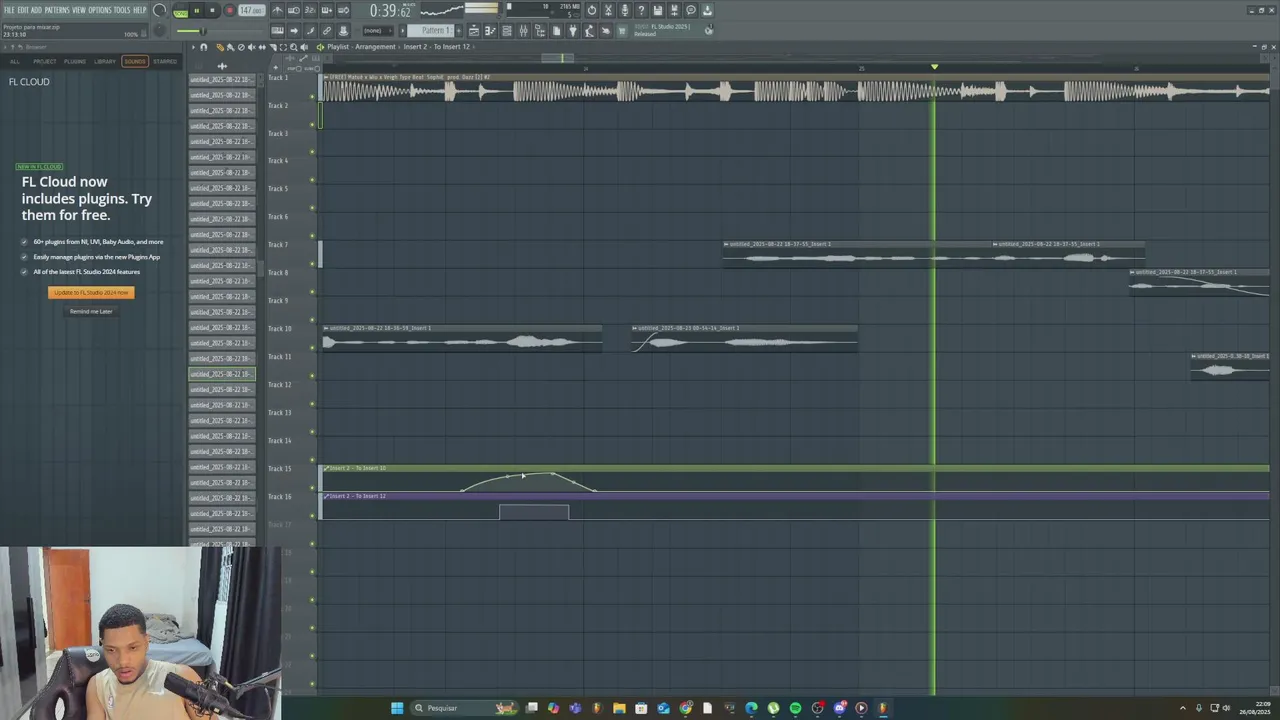The image size is (1280, 720).
Task: Open the Browser toggle icon in toolbar
Action: coord(540,30)
